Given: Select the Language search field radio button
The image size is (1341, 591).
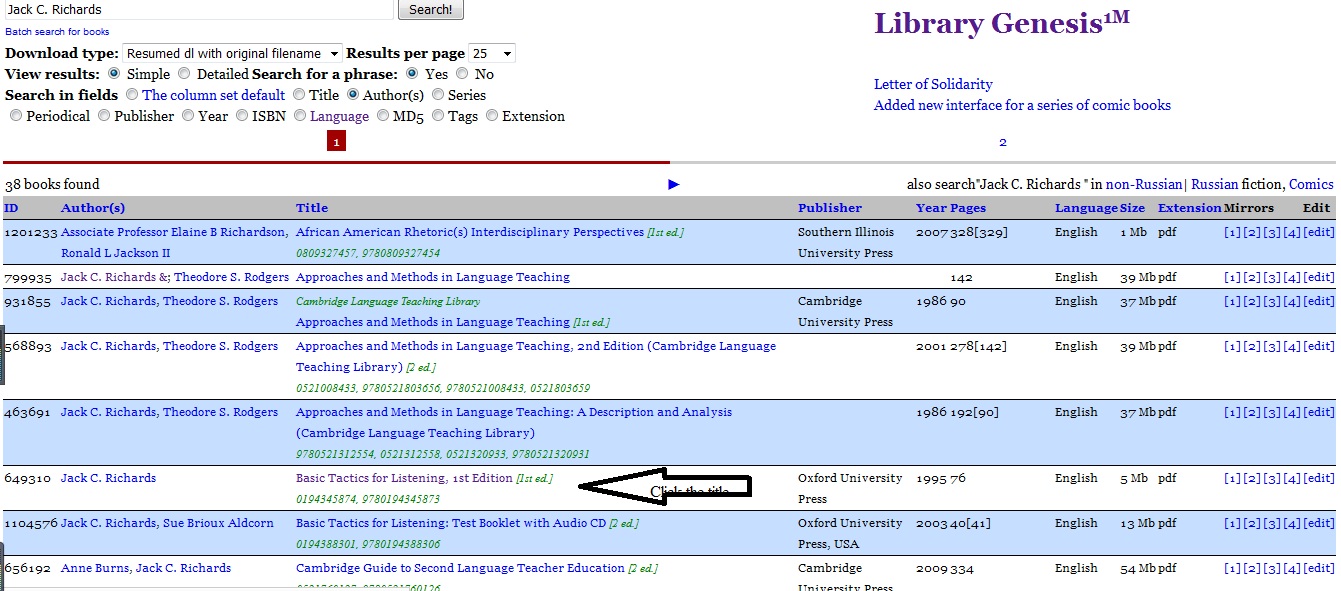Looking at the screenshot, I should tap(300, 116).
